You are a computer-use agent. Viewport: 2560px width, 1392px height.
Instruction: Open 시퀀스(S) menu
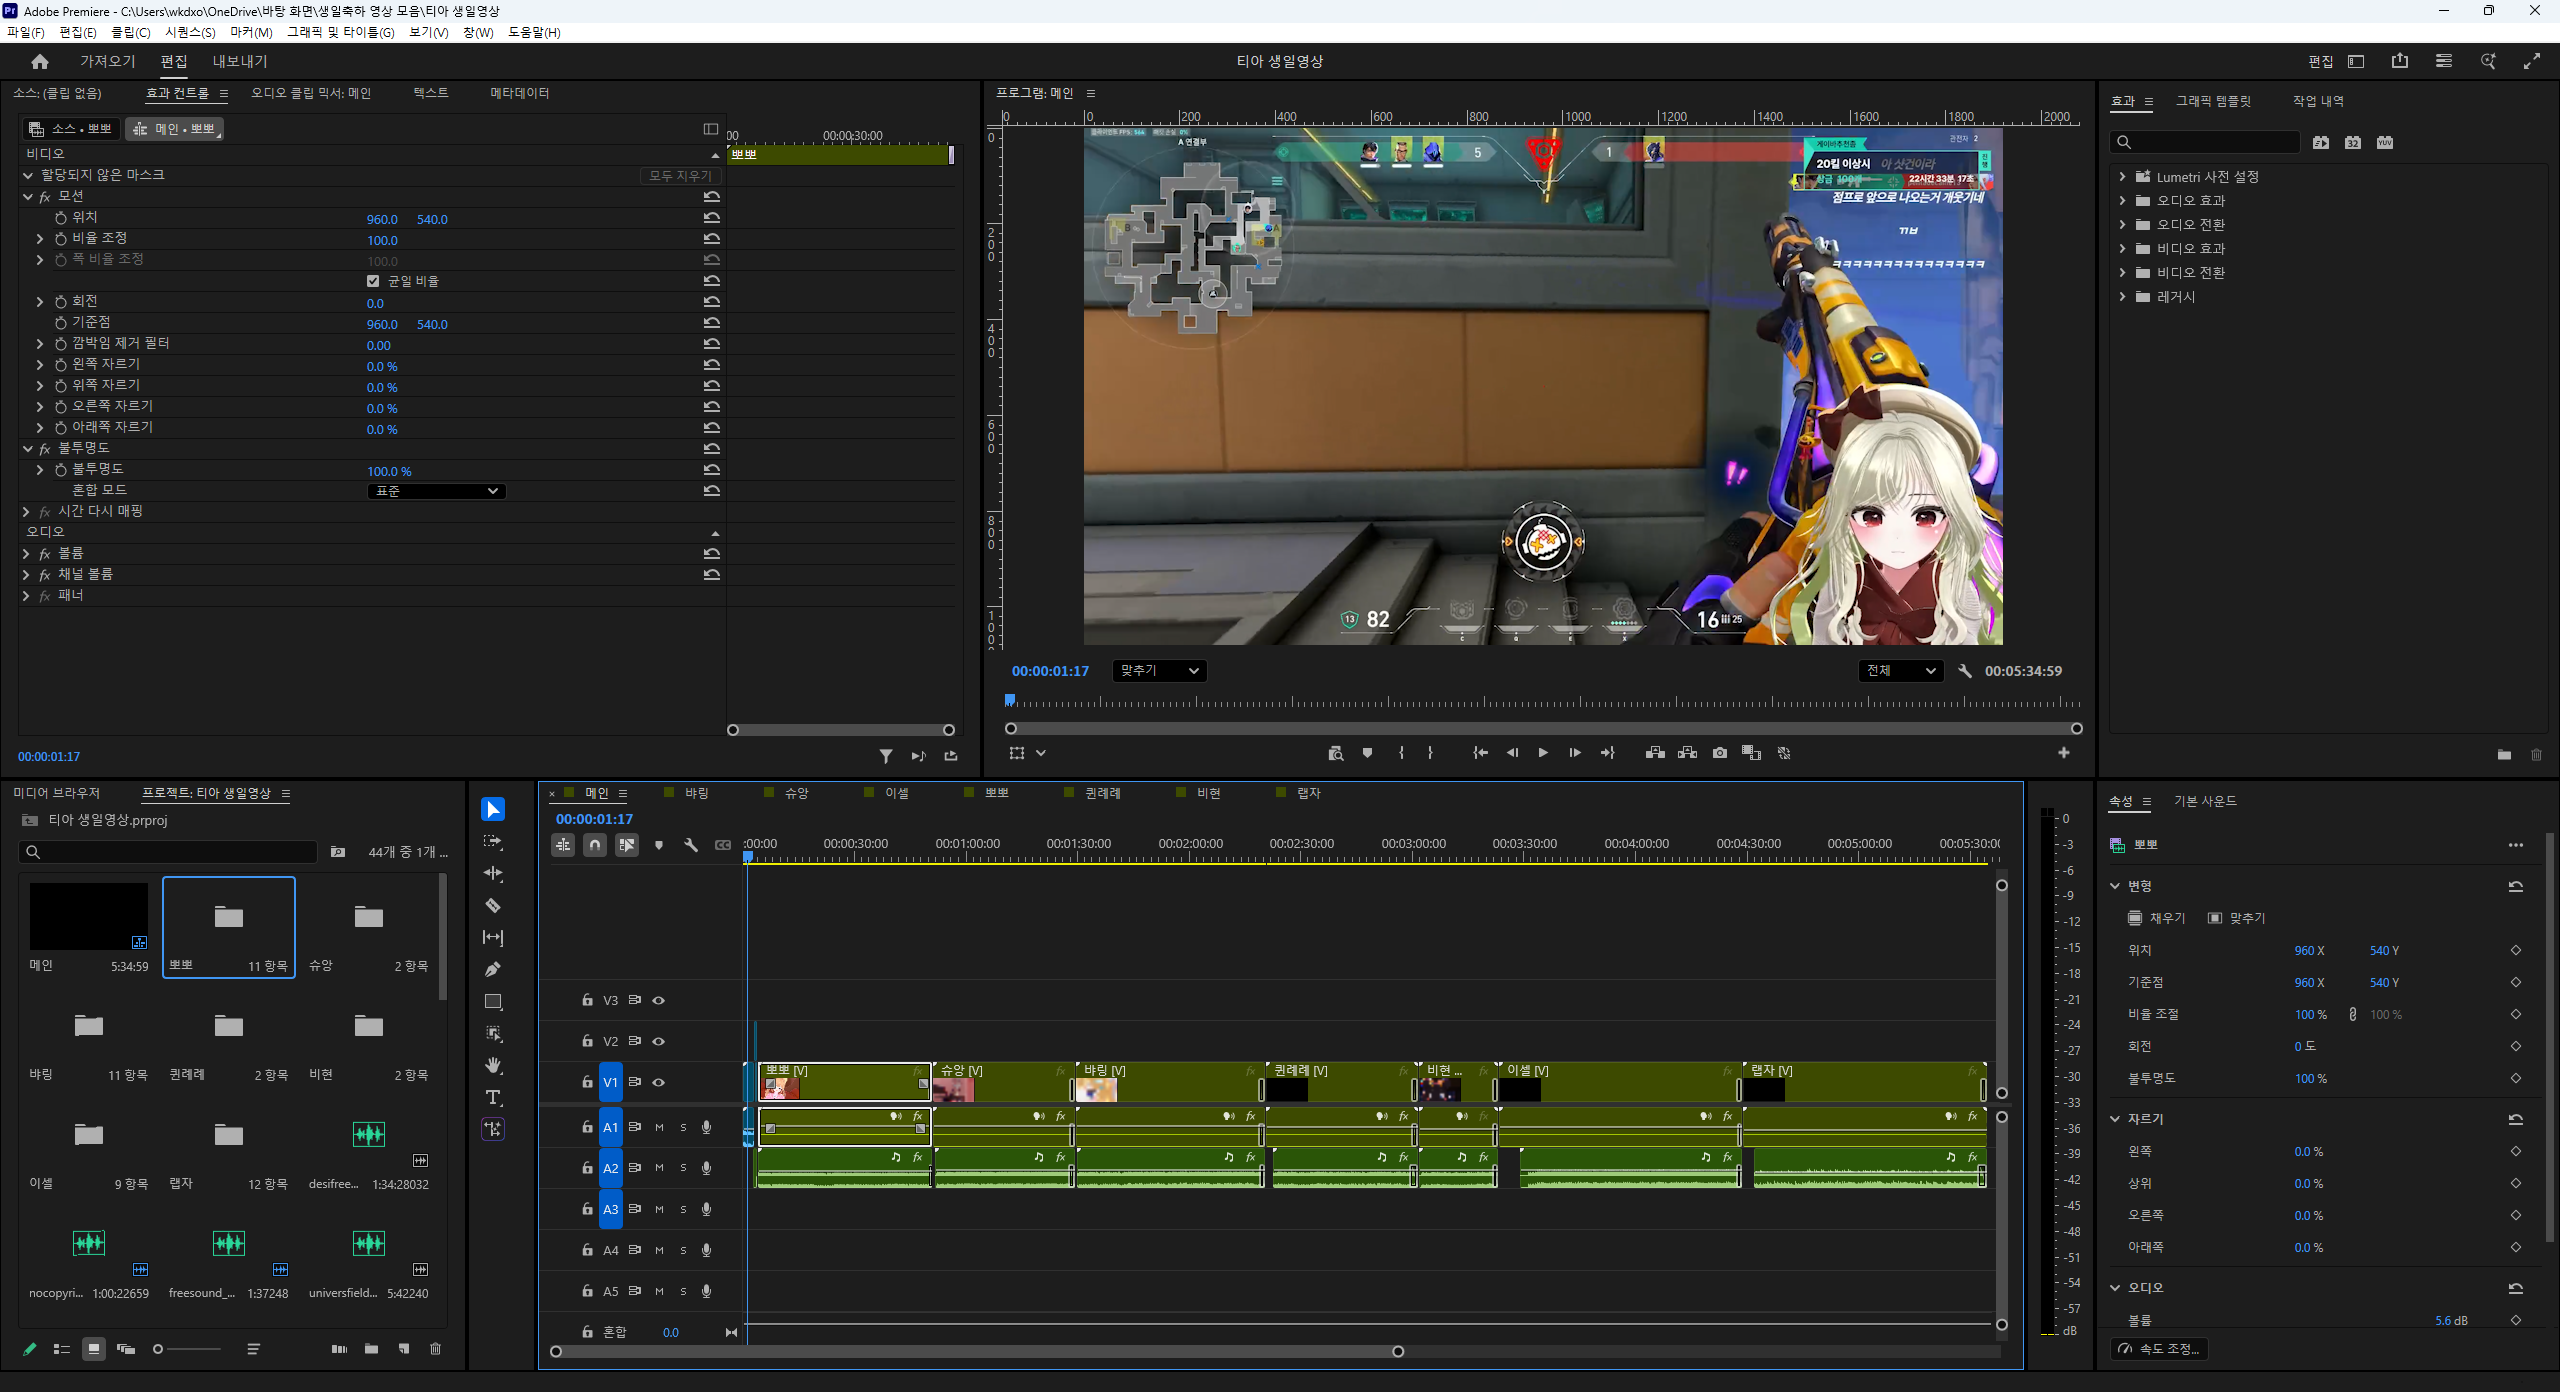(x=190, y=32)
